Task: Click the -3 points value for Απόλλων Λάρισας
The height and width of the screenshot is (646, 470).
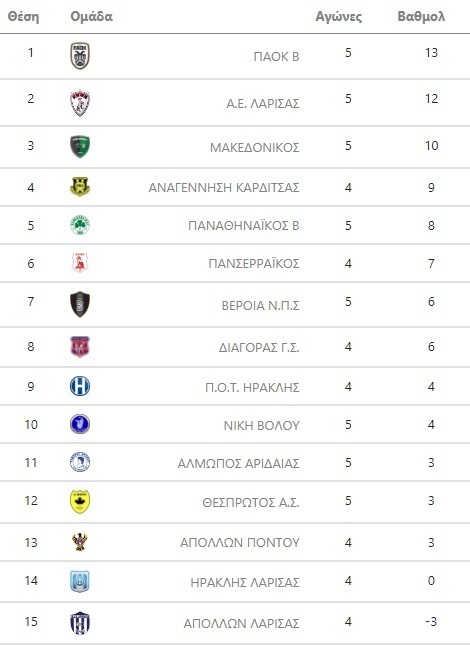Action: click(431, 621)
